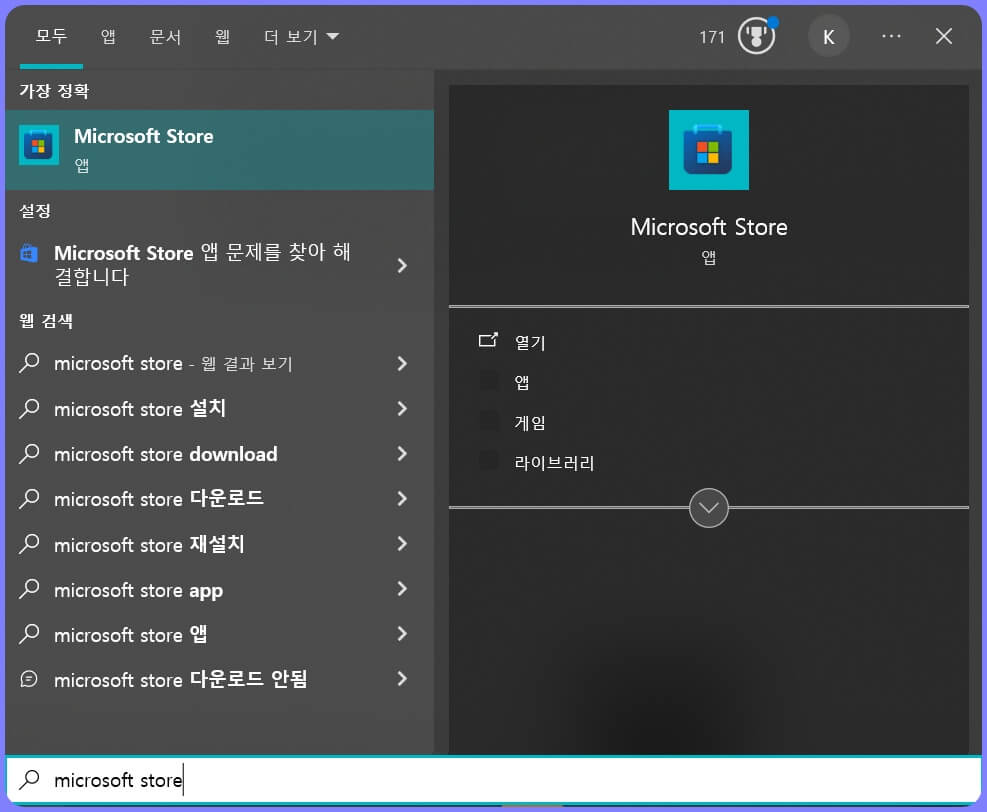Click the magnifier icon beside "microsoft store app"
This screenshot has width=987, height=812.
[28, 590]
